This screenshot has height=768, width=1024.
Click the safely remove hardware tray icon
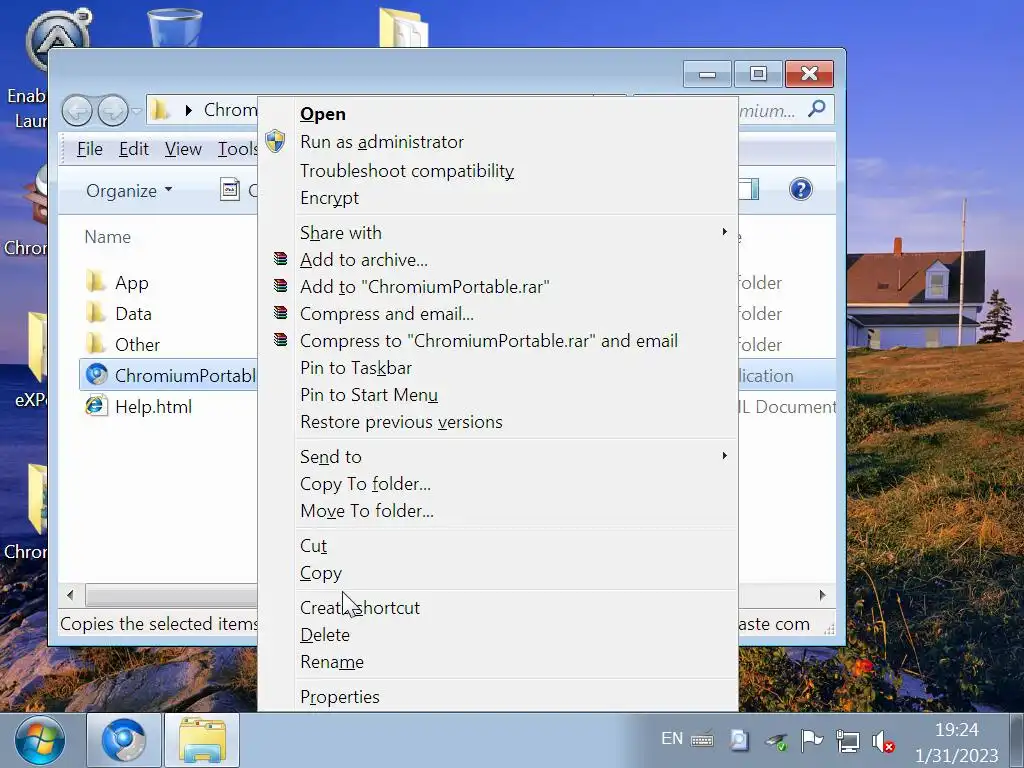[776, 741]
